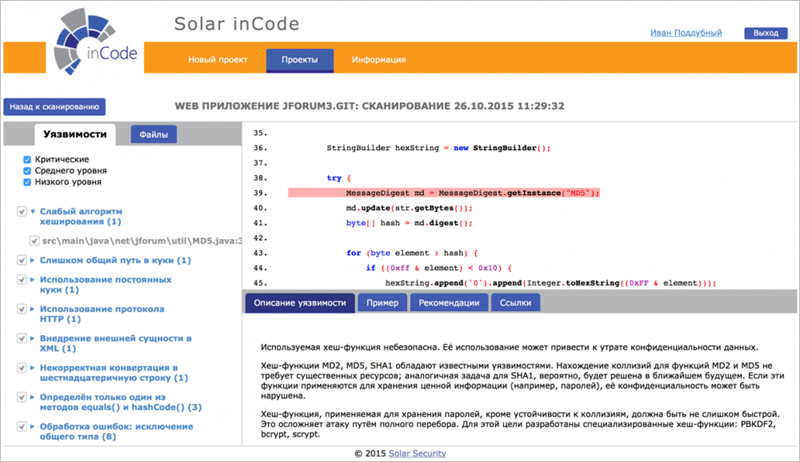The height and width of the screenshot is (462, 800).
Task: Click the Выход logout button
Action: [x=766, y=33]
